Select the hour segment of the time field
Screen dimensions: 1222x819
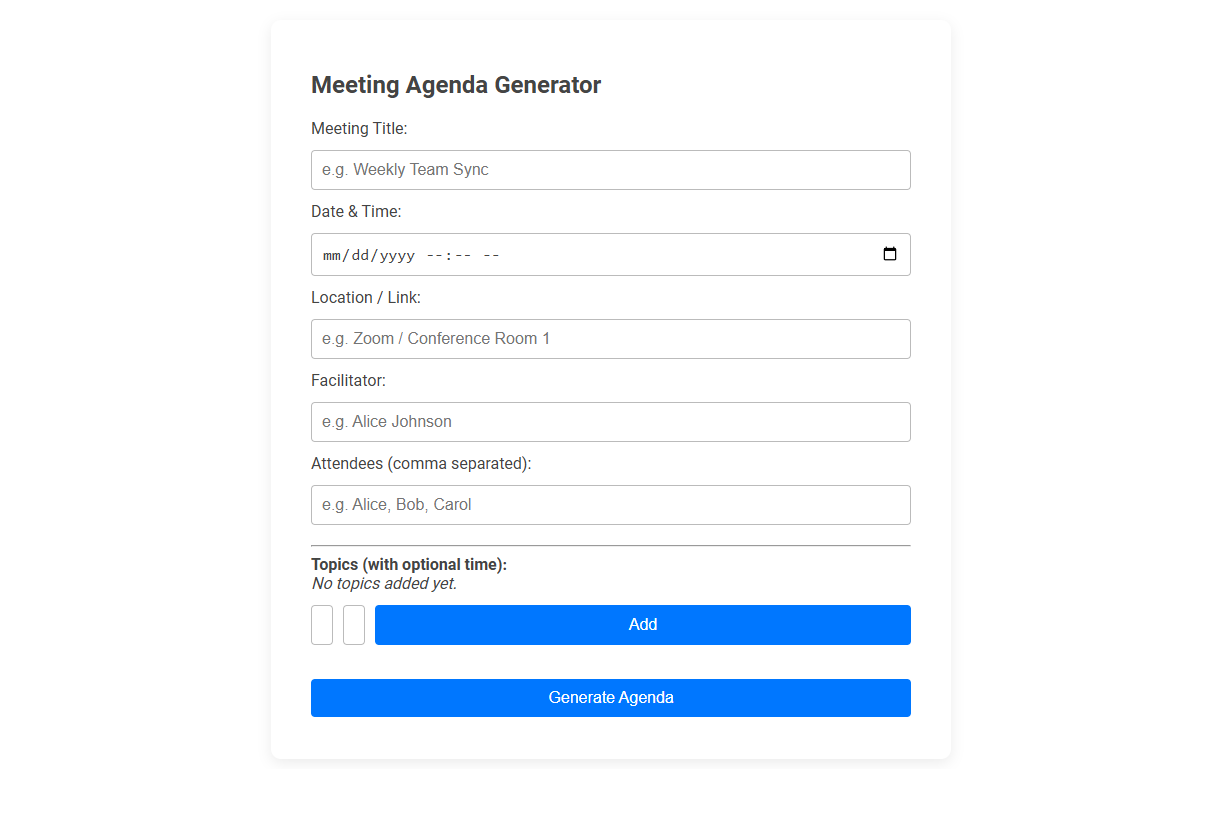(x=432, y=255)
